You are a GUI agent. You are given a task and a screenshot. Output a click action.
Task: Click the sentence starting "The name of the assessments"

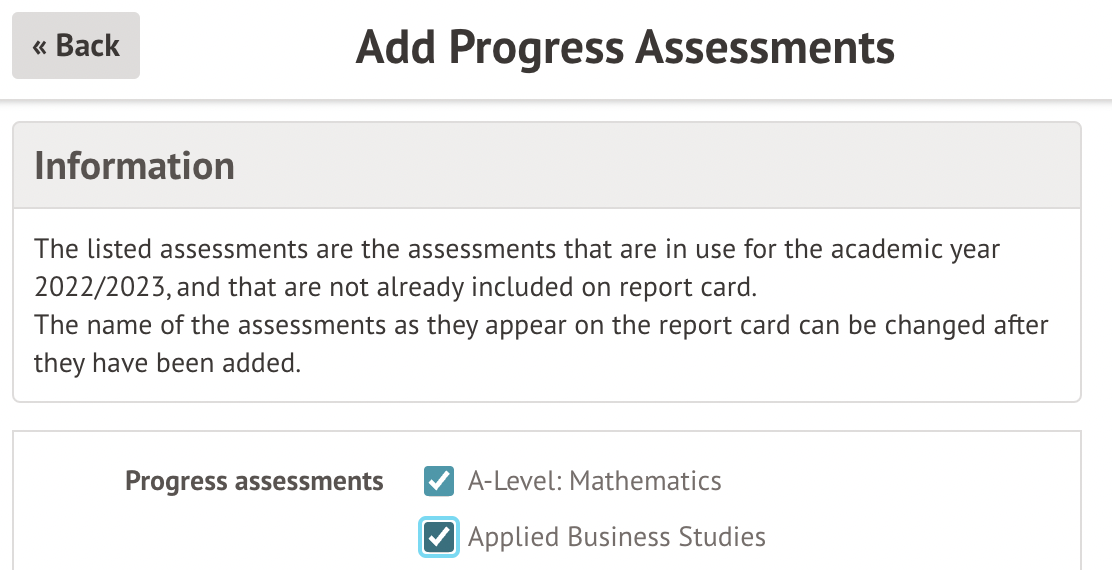[540, 325]
